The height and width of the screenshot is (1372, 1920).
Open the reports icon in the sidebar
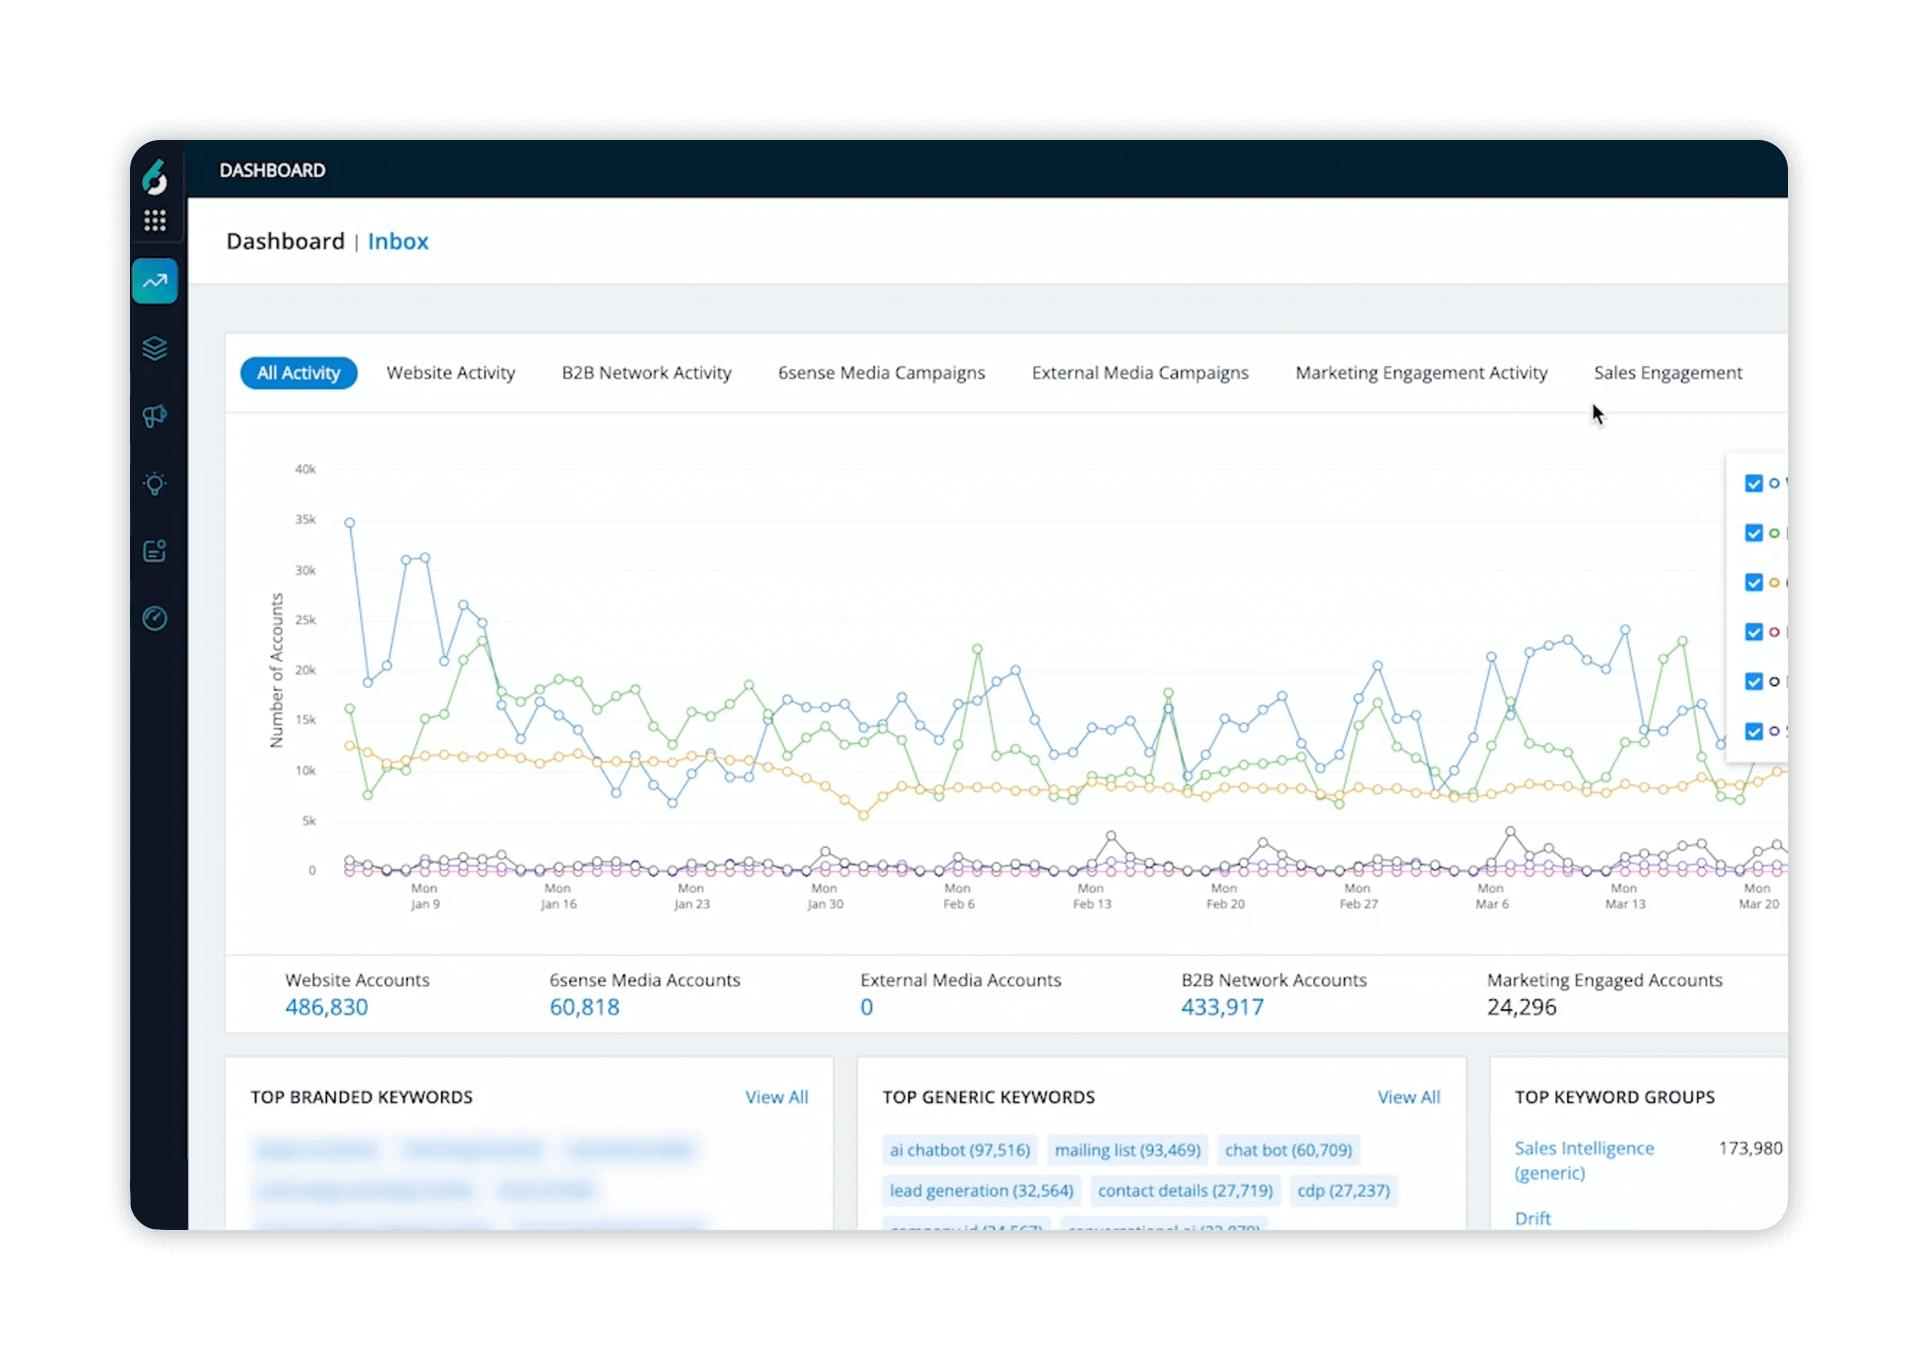[155, 551]
